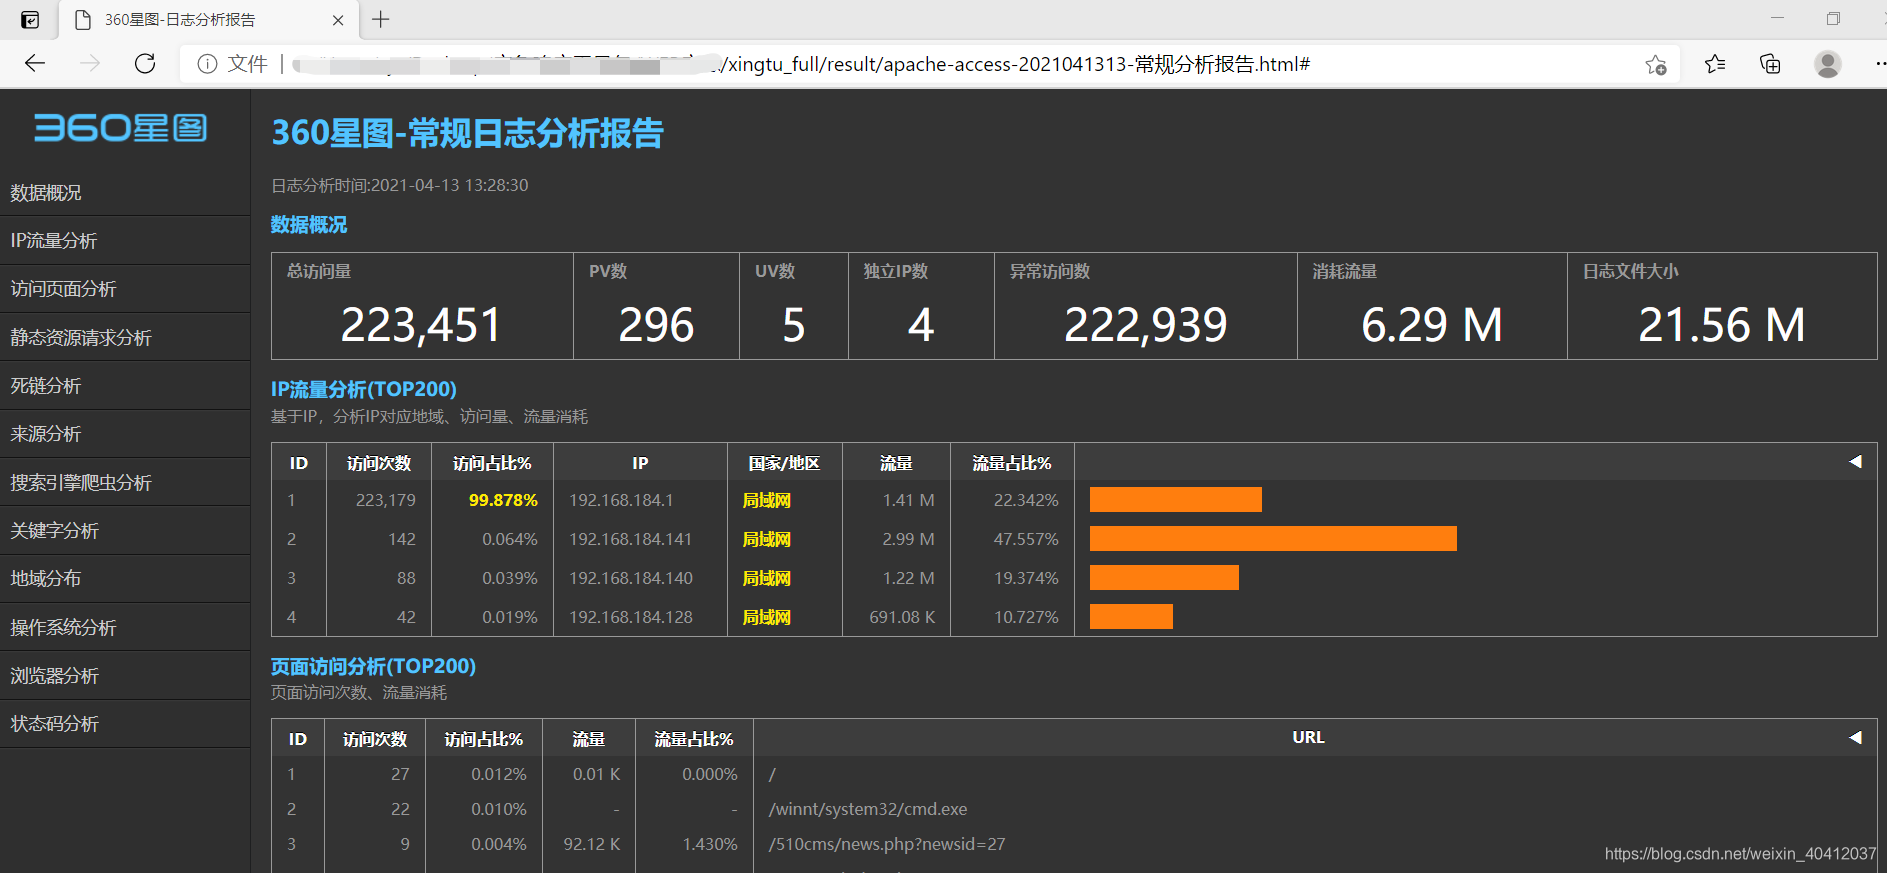Collapse the 页面访问分析 table with arrow
This screenshot has width=1887, height=873.
click(1855, 737)
